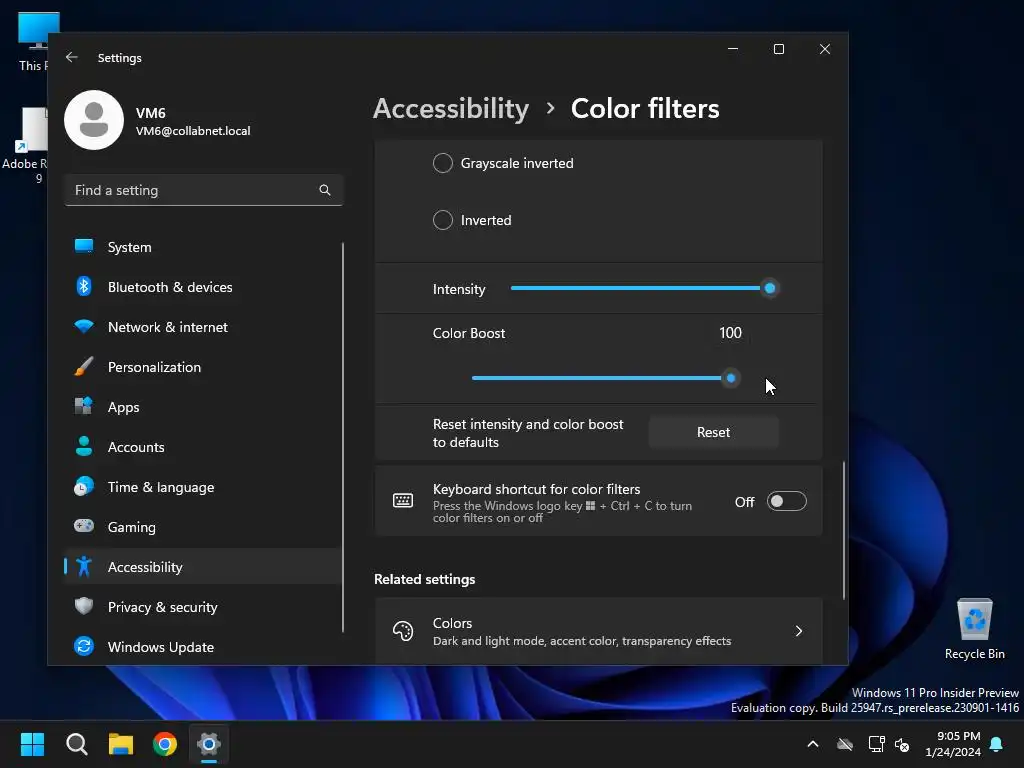This screenshot has width=1024, height=768.
Task: Go back using the Settings back arrow
Action: [x=72, y=57]
